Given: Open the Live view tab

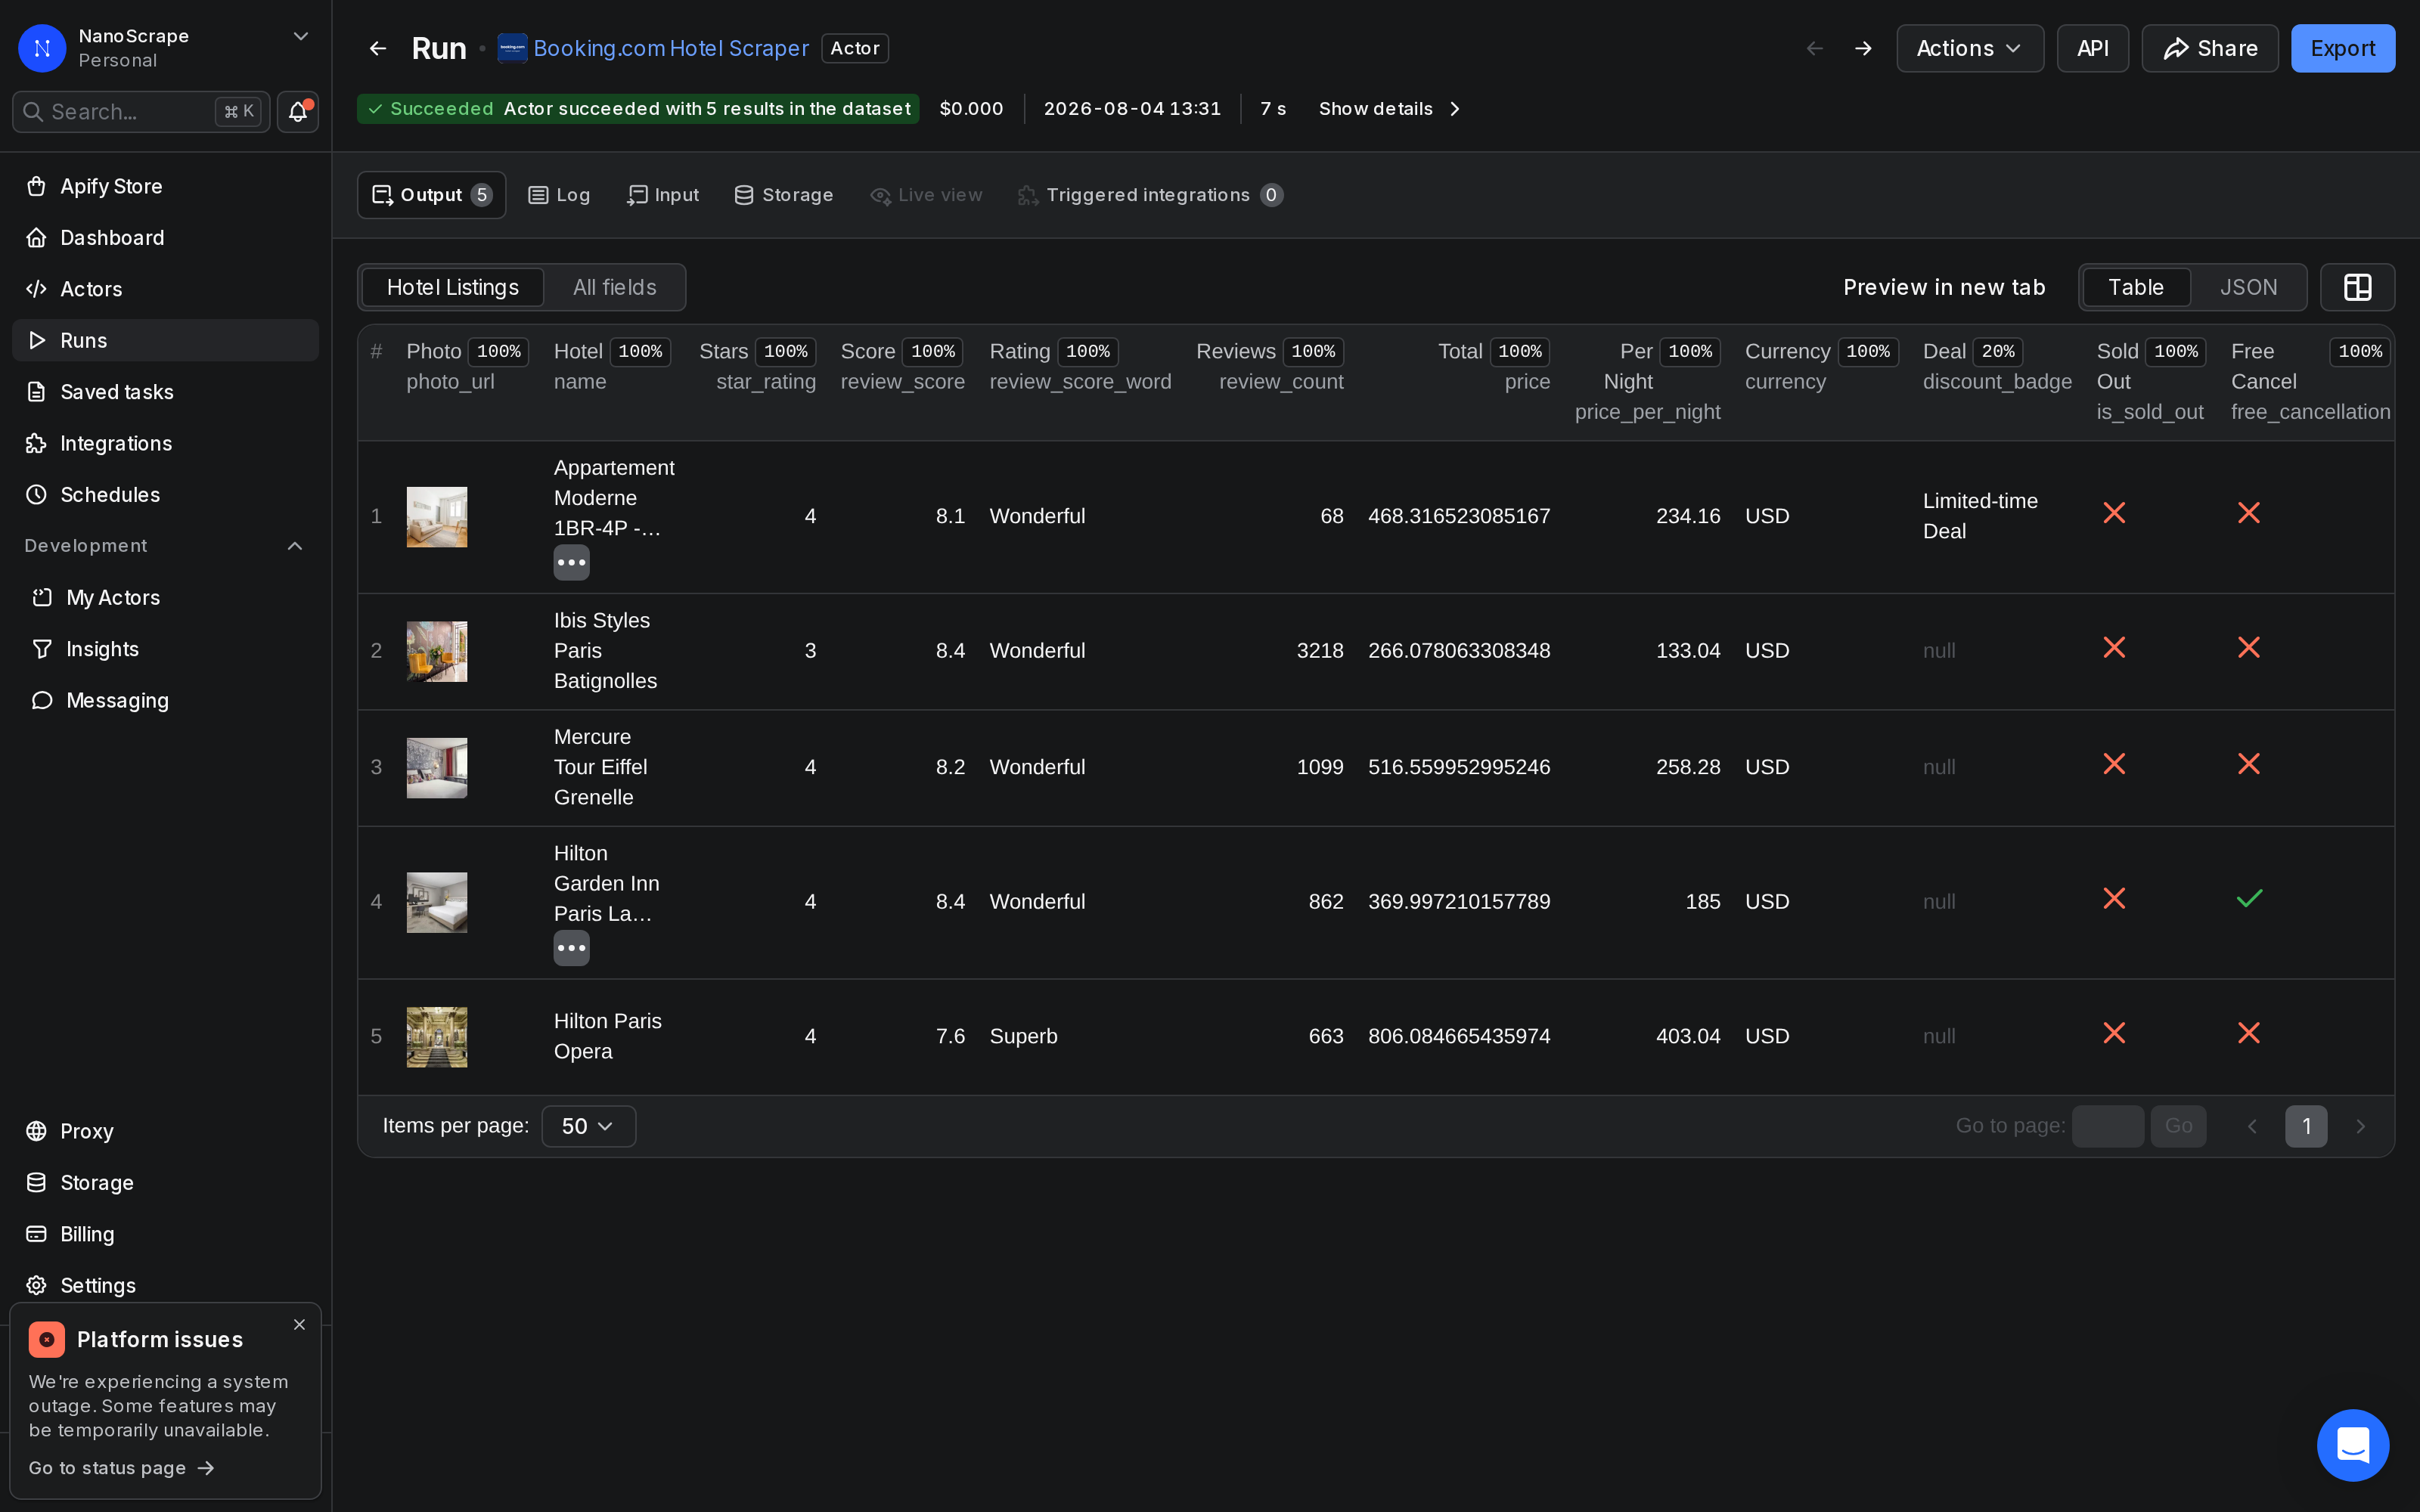Looking at the screenshot, I should pos(926,195).
